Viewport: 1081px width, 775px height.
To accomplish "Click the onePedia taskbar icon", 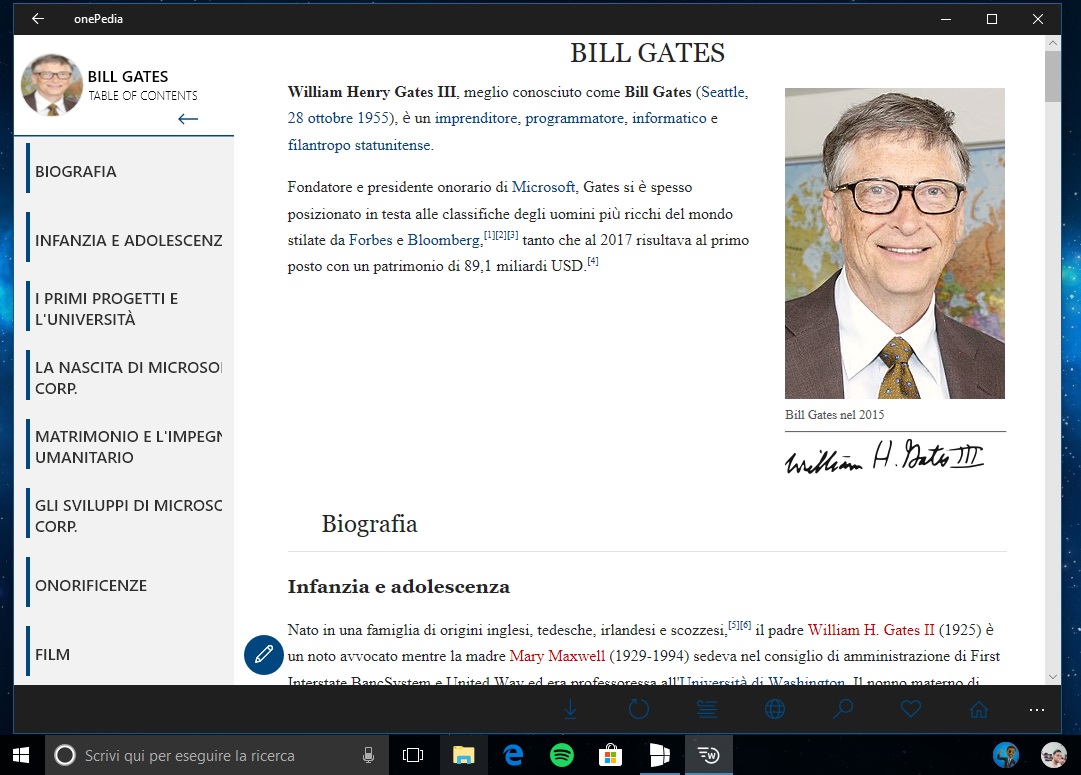I will pyautogui.click(x=709, y=756).
